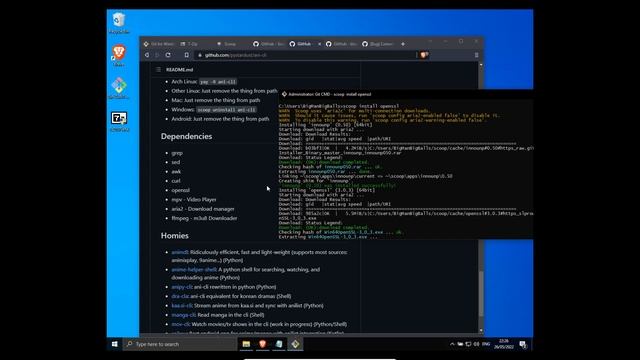Open the notepad-style taskbar app
The width and height of the screenshot is (640, 360).
279,344
